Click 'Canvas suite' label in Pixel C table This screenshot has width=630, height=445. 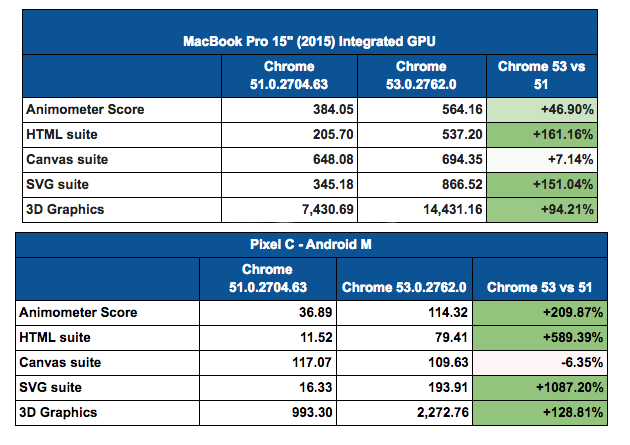pos(60,362)
